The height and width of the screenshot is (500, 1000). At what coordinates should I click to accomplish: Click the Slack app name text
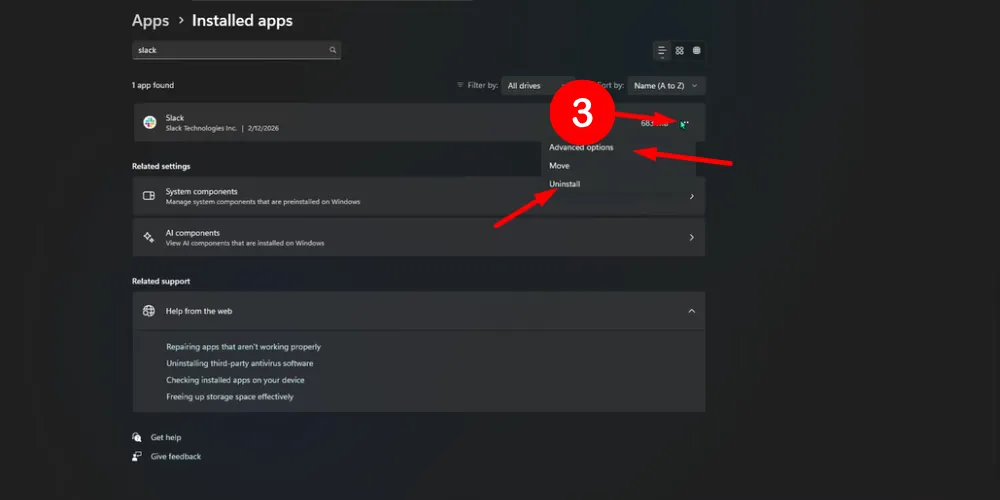click(x=175, y=118)
